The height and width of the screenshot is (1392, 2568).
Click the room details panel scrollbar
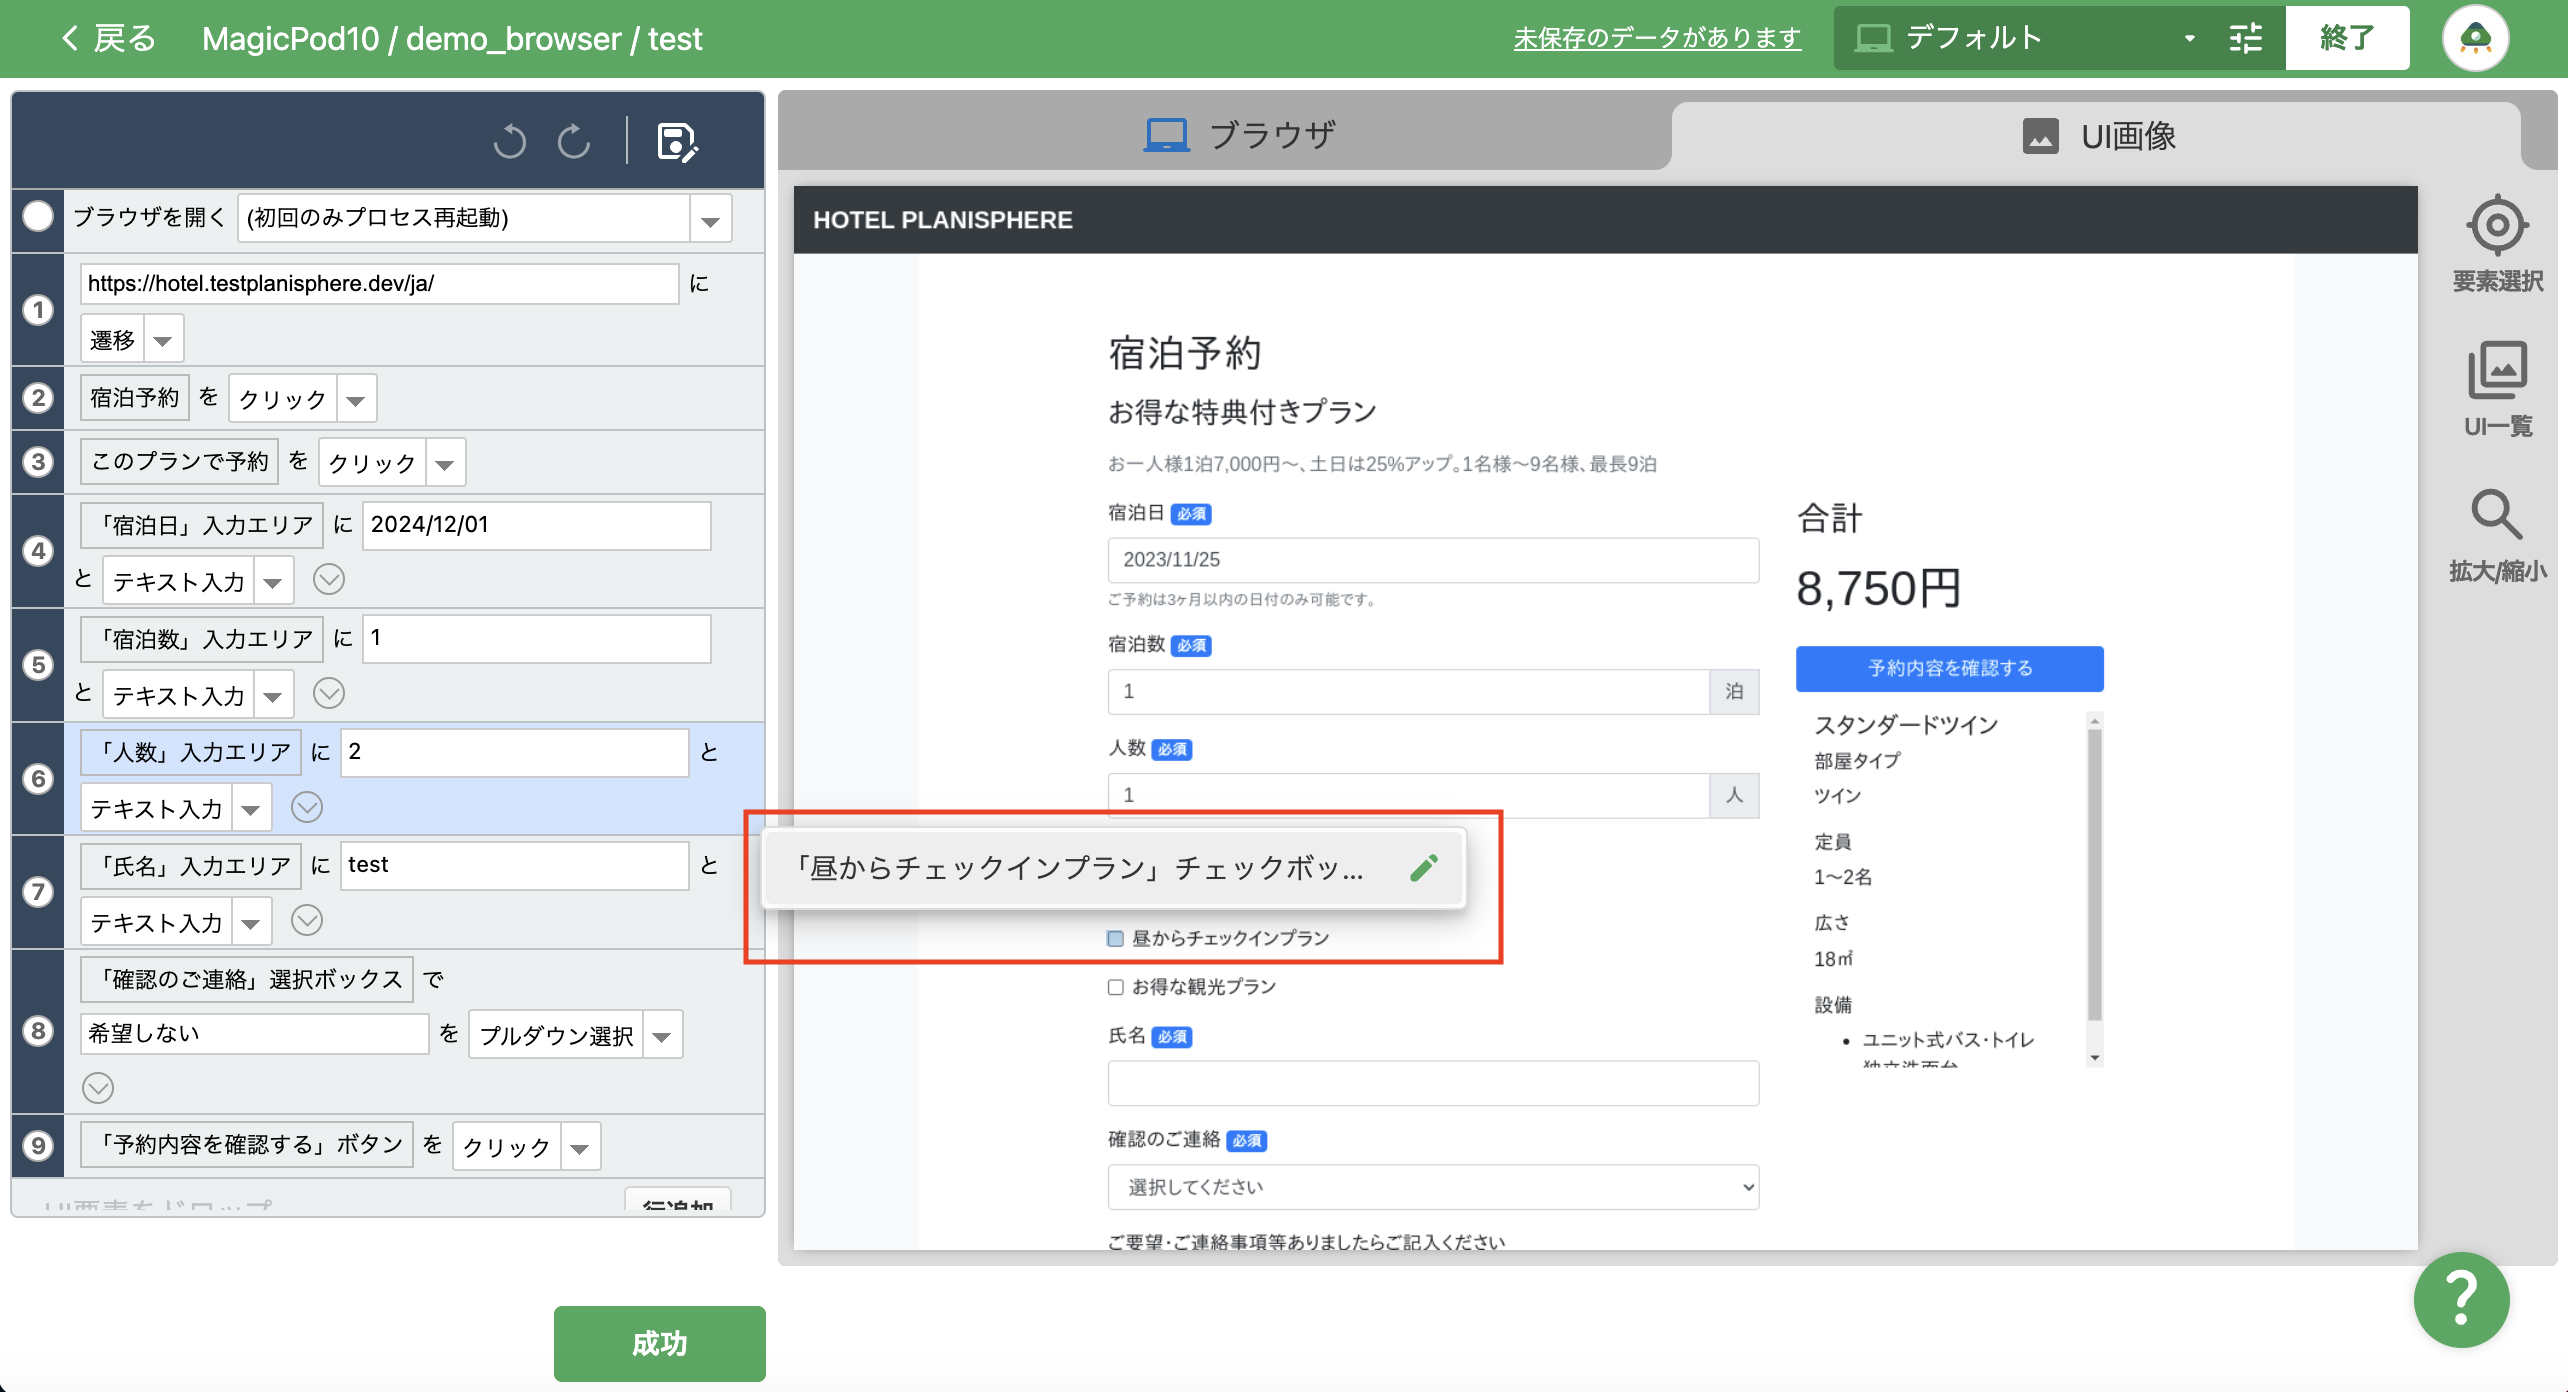tap(2094, 875)
